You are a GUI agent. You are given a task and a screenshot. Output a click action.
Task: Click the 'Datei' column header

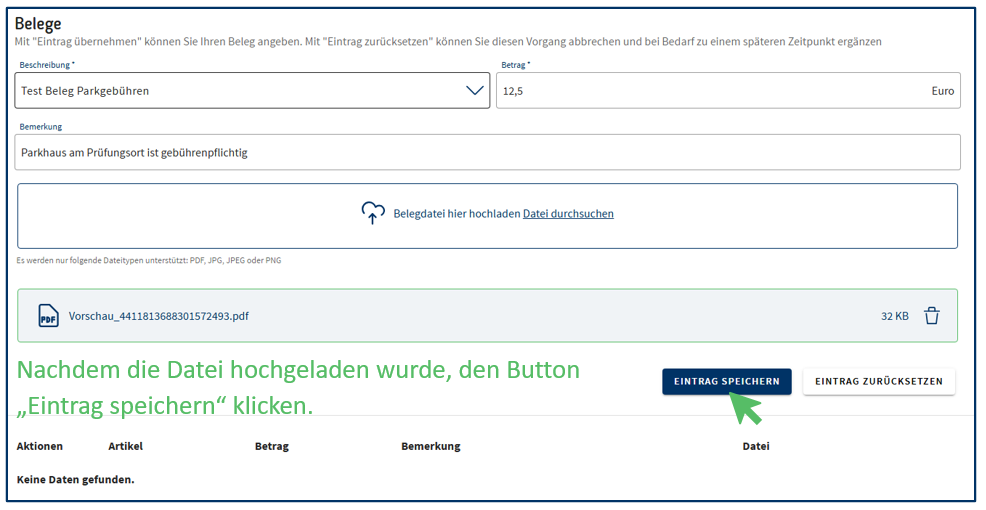click(x=756, y=446)
